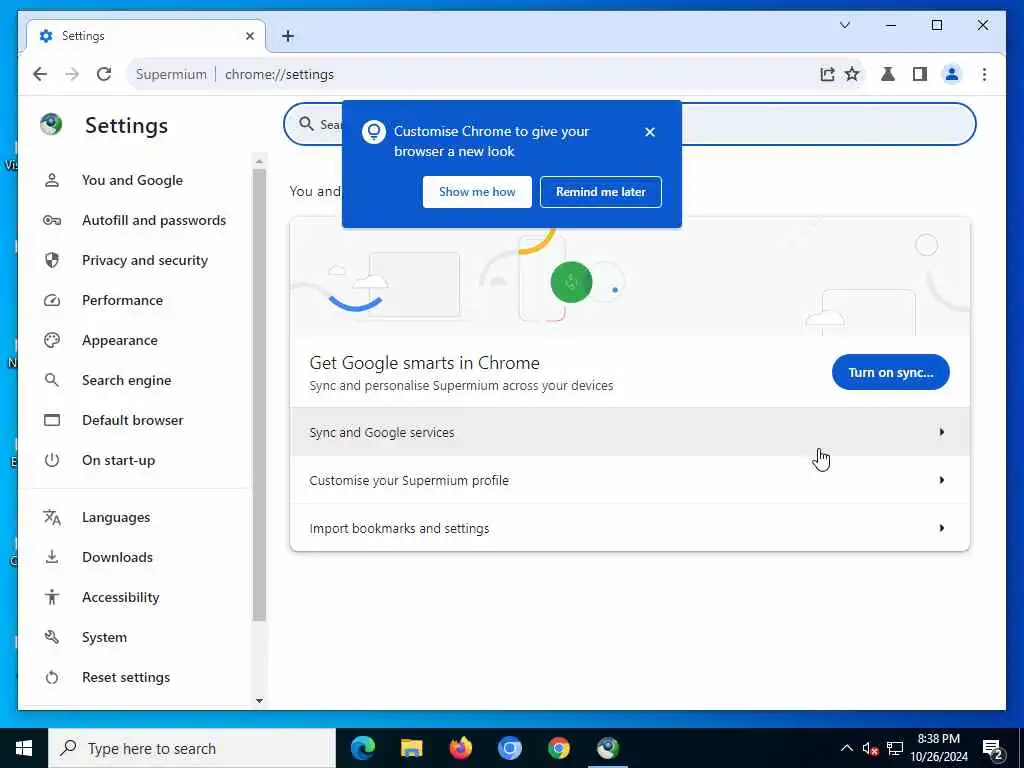Open the tab search chevron
The width and height of the screenshot is (1024, 768).
[x=844, y=25]
